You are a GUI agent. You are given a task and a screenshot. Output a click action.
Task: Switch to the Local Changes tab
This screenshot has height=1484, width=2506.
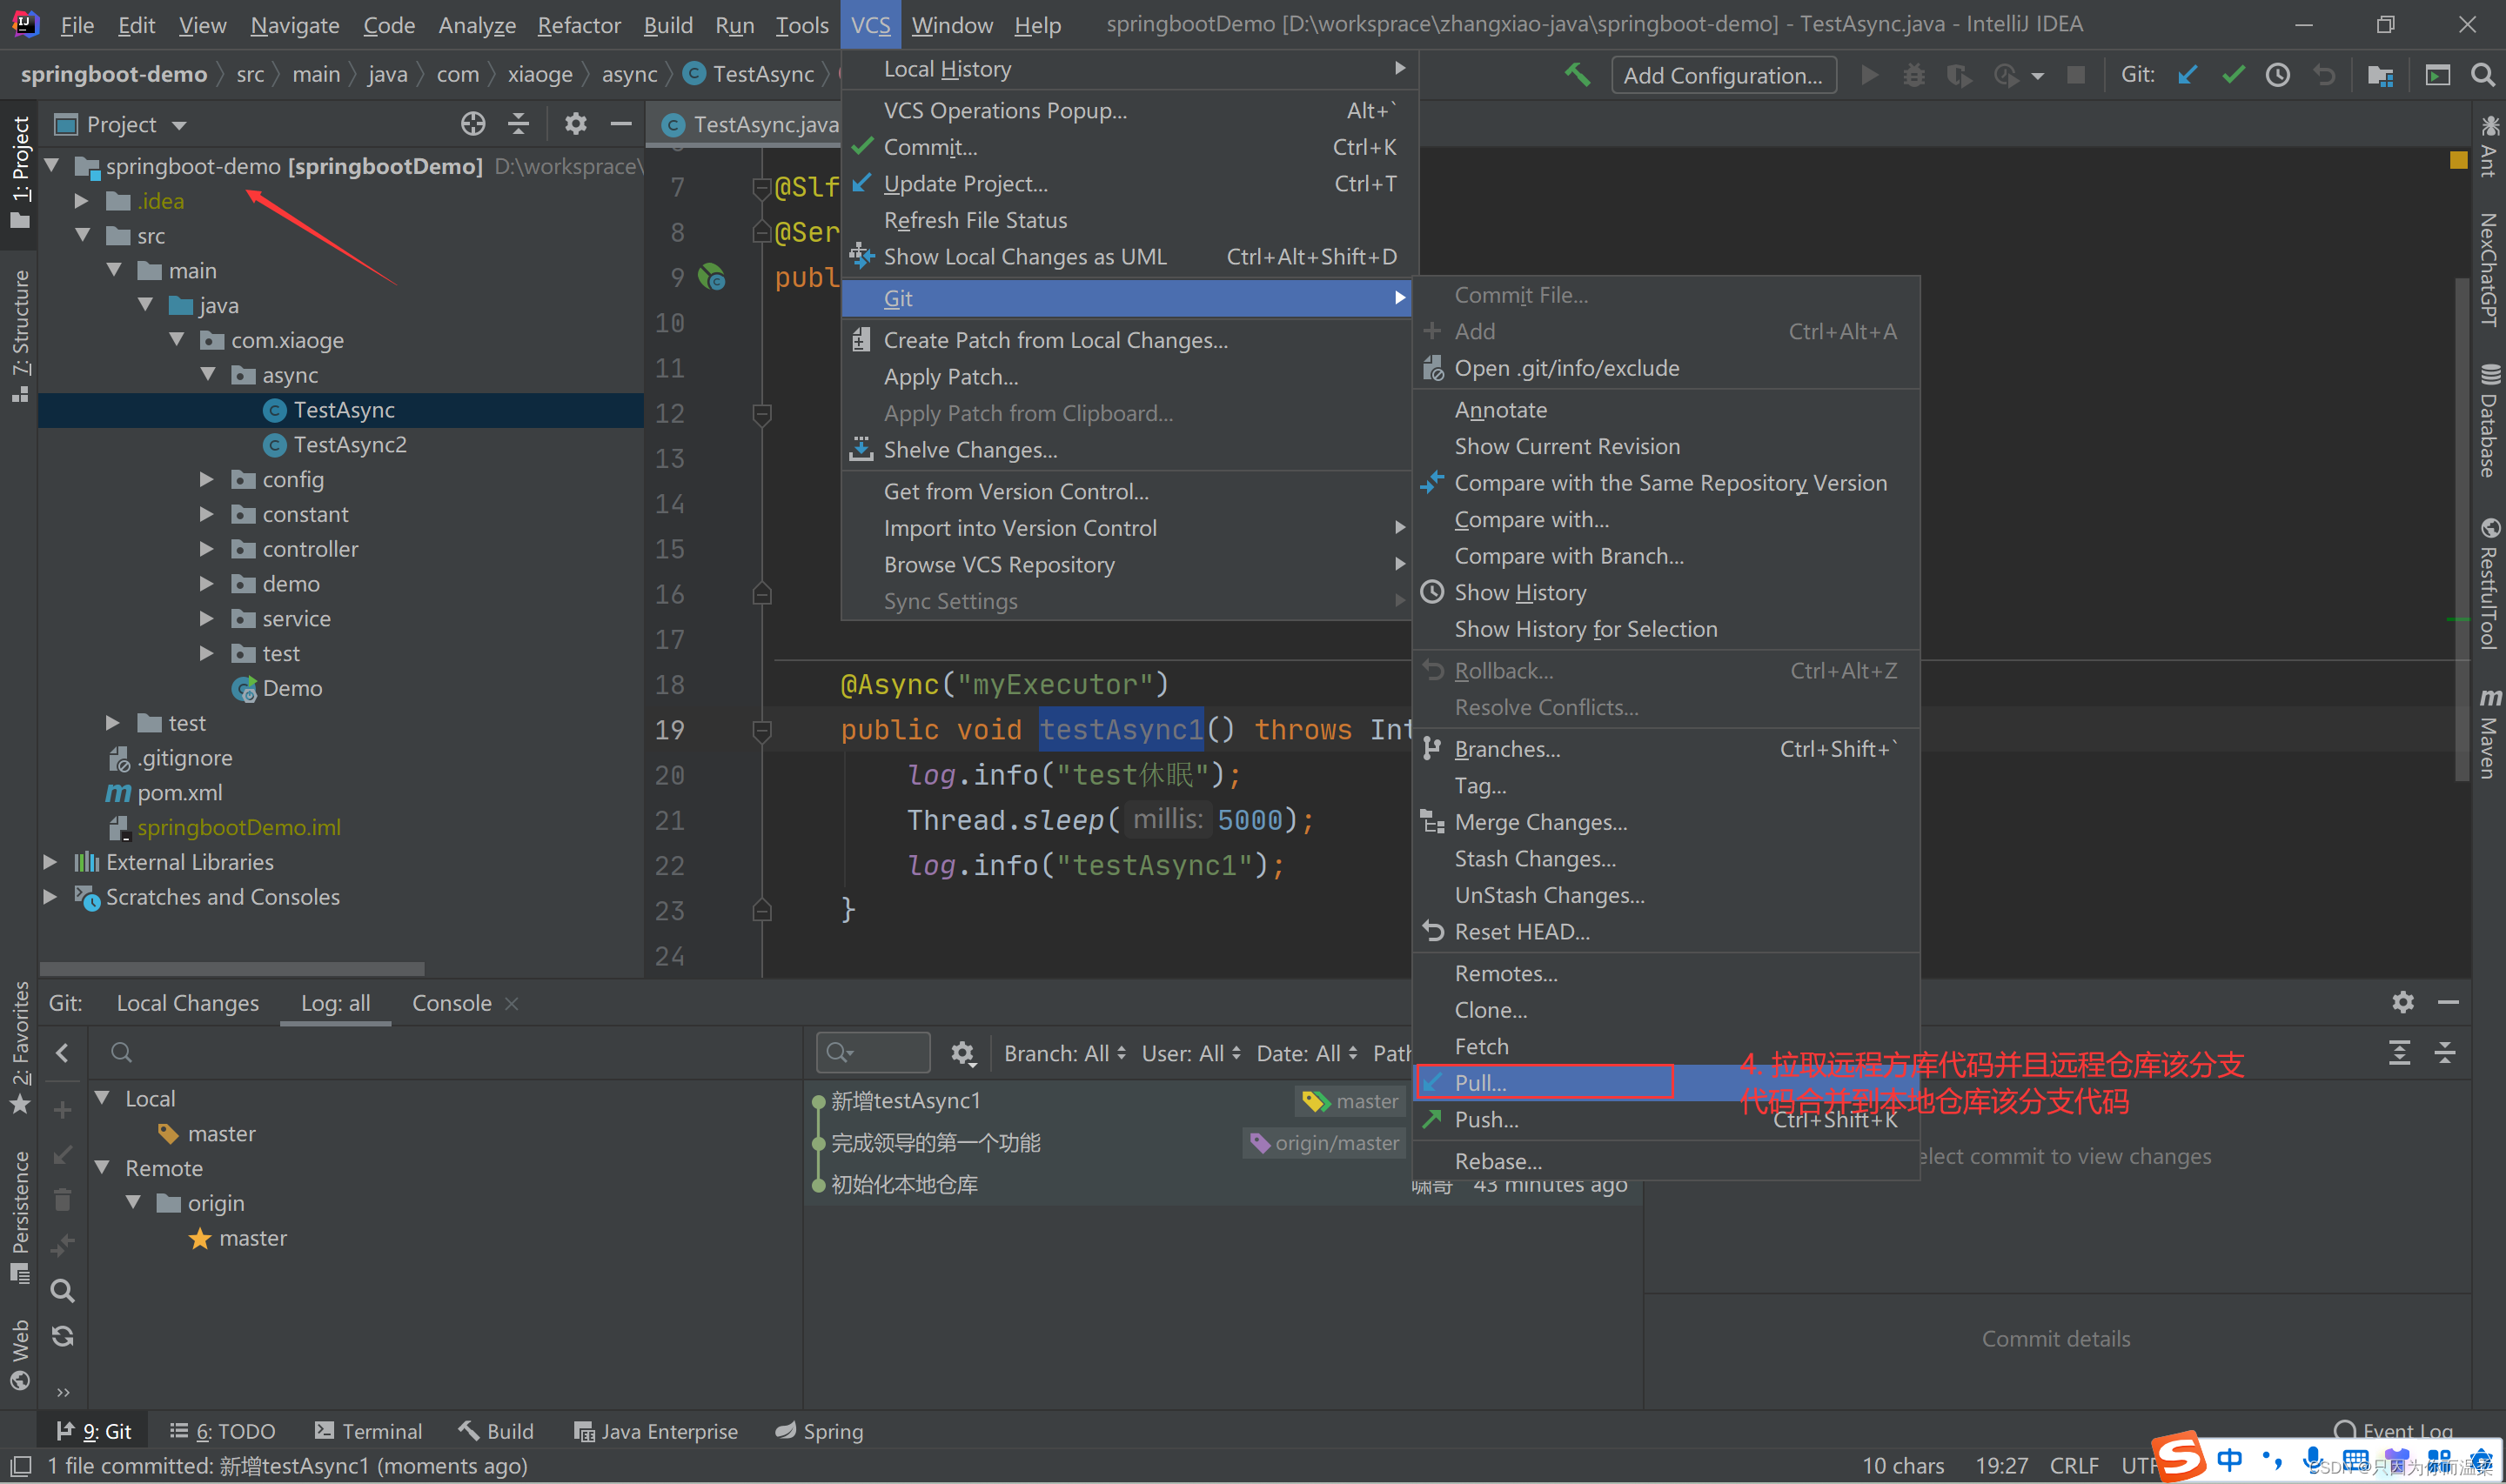click(187, 1003)
